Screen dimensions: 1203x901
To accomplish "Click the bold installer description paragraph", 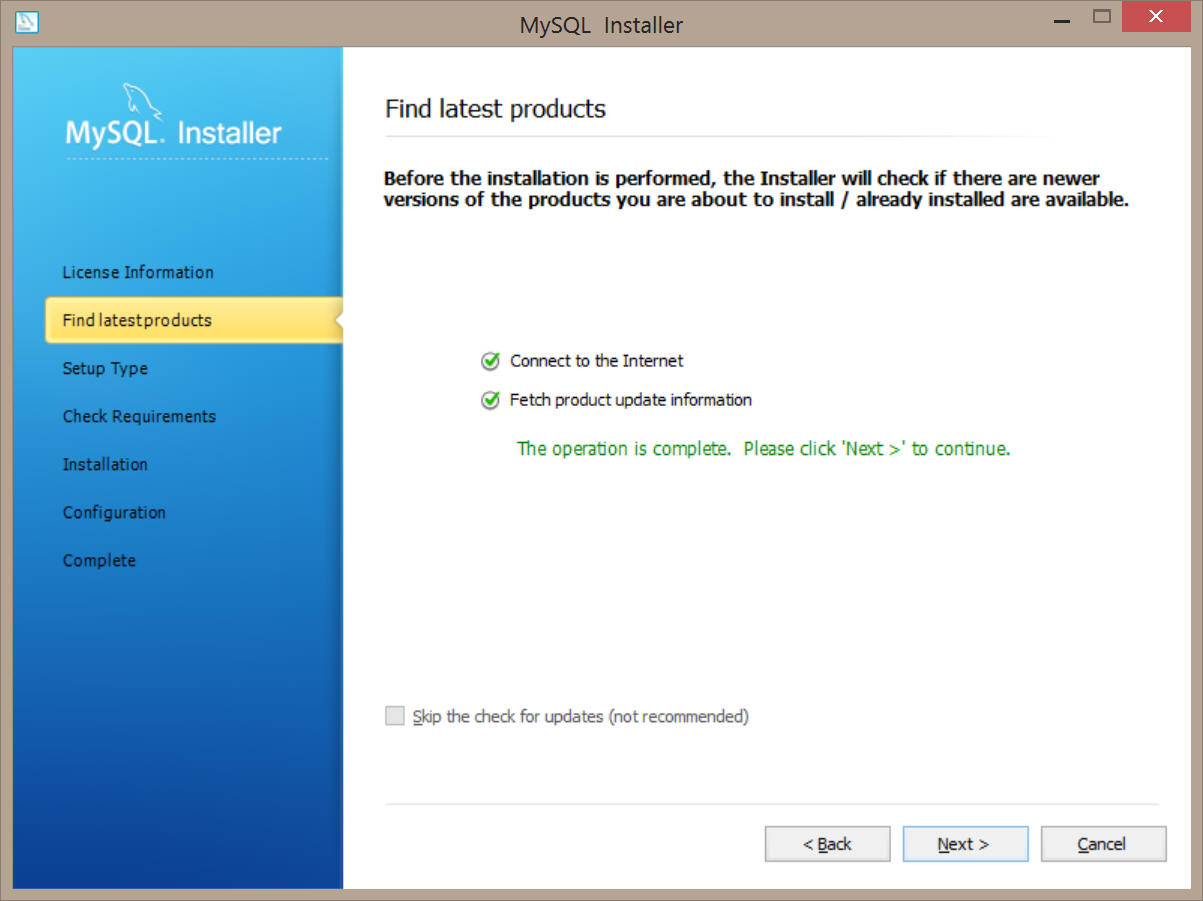I will click(x=756, y=189).
